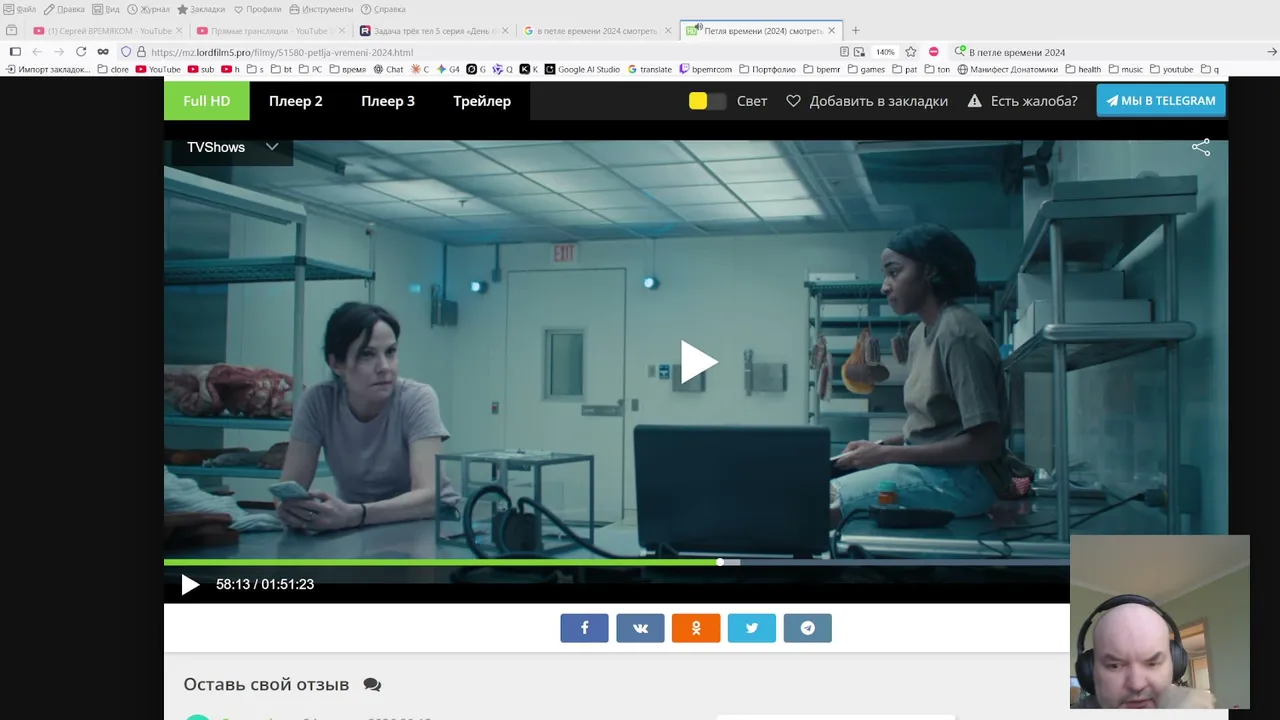This screenshot has height=720, width=1280.
Task: Click the large play button on video
Action: click(x=698, y=361)
